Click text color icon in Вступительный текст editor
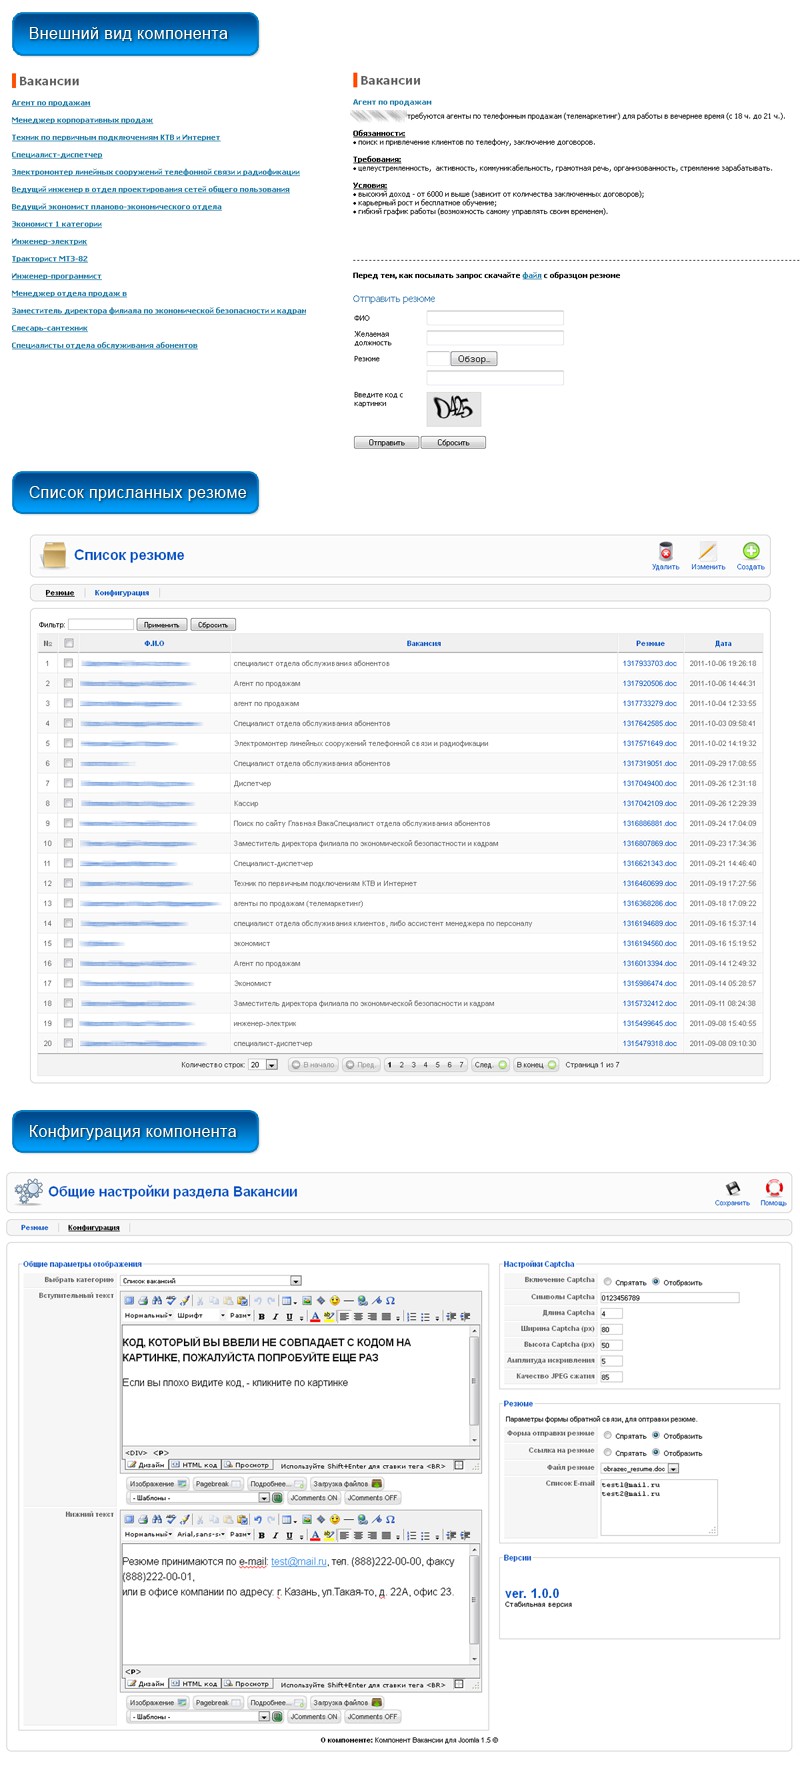800x1768 pixels. pyautogui.click(x=315, y=1317)
